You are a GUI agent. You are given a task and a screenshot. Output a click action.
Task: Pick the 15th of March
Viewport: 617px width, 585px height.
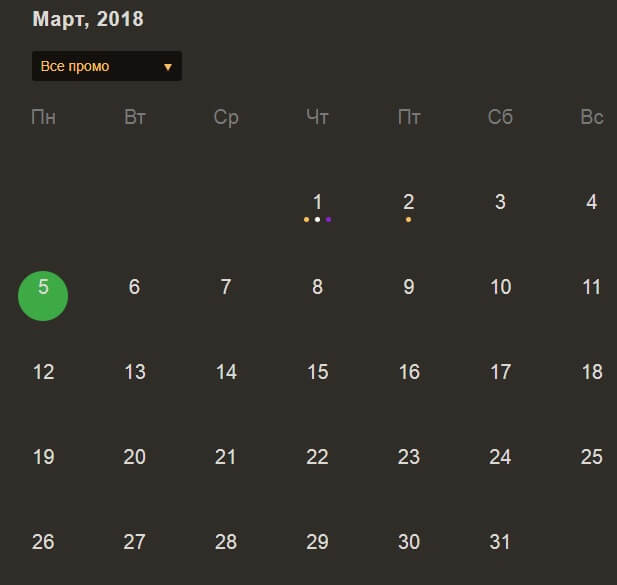pos(317,372)
